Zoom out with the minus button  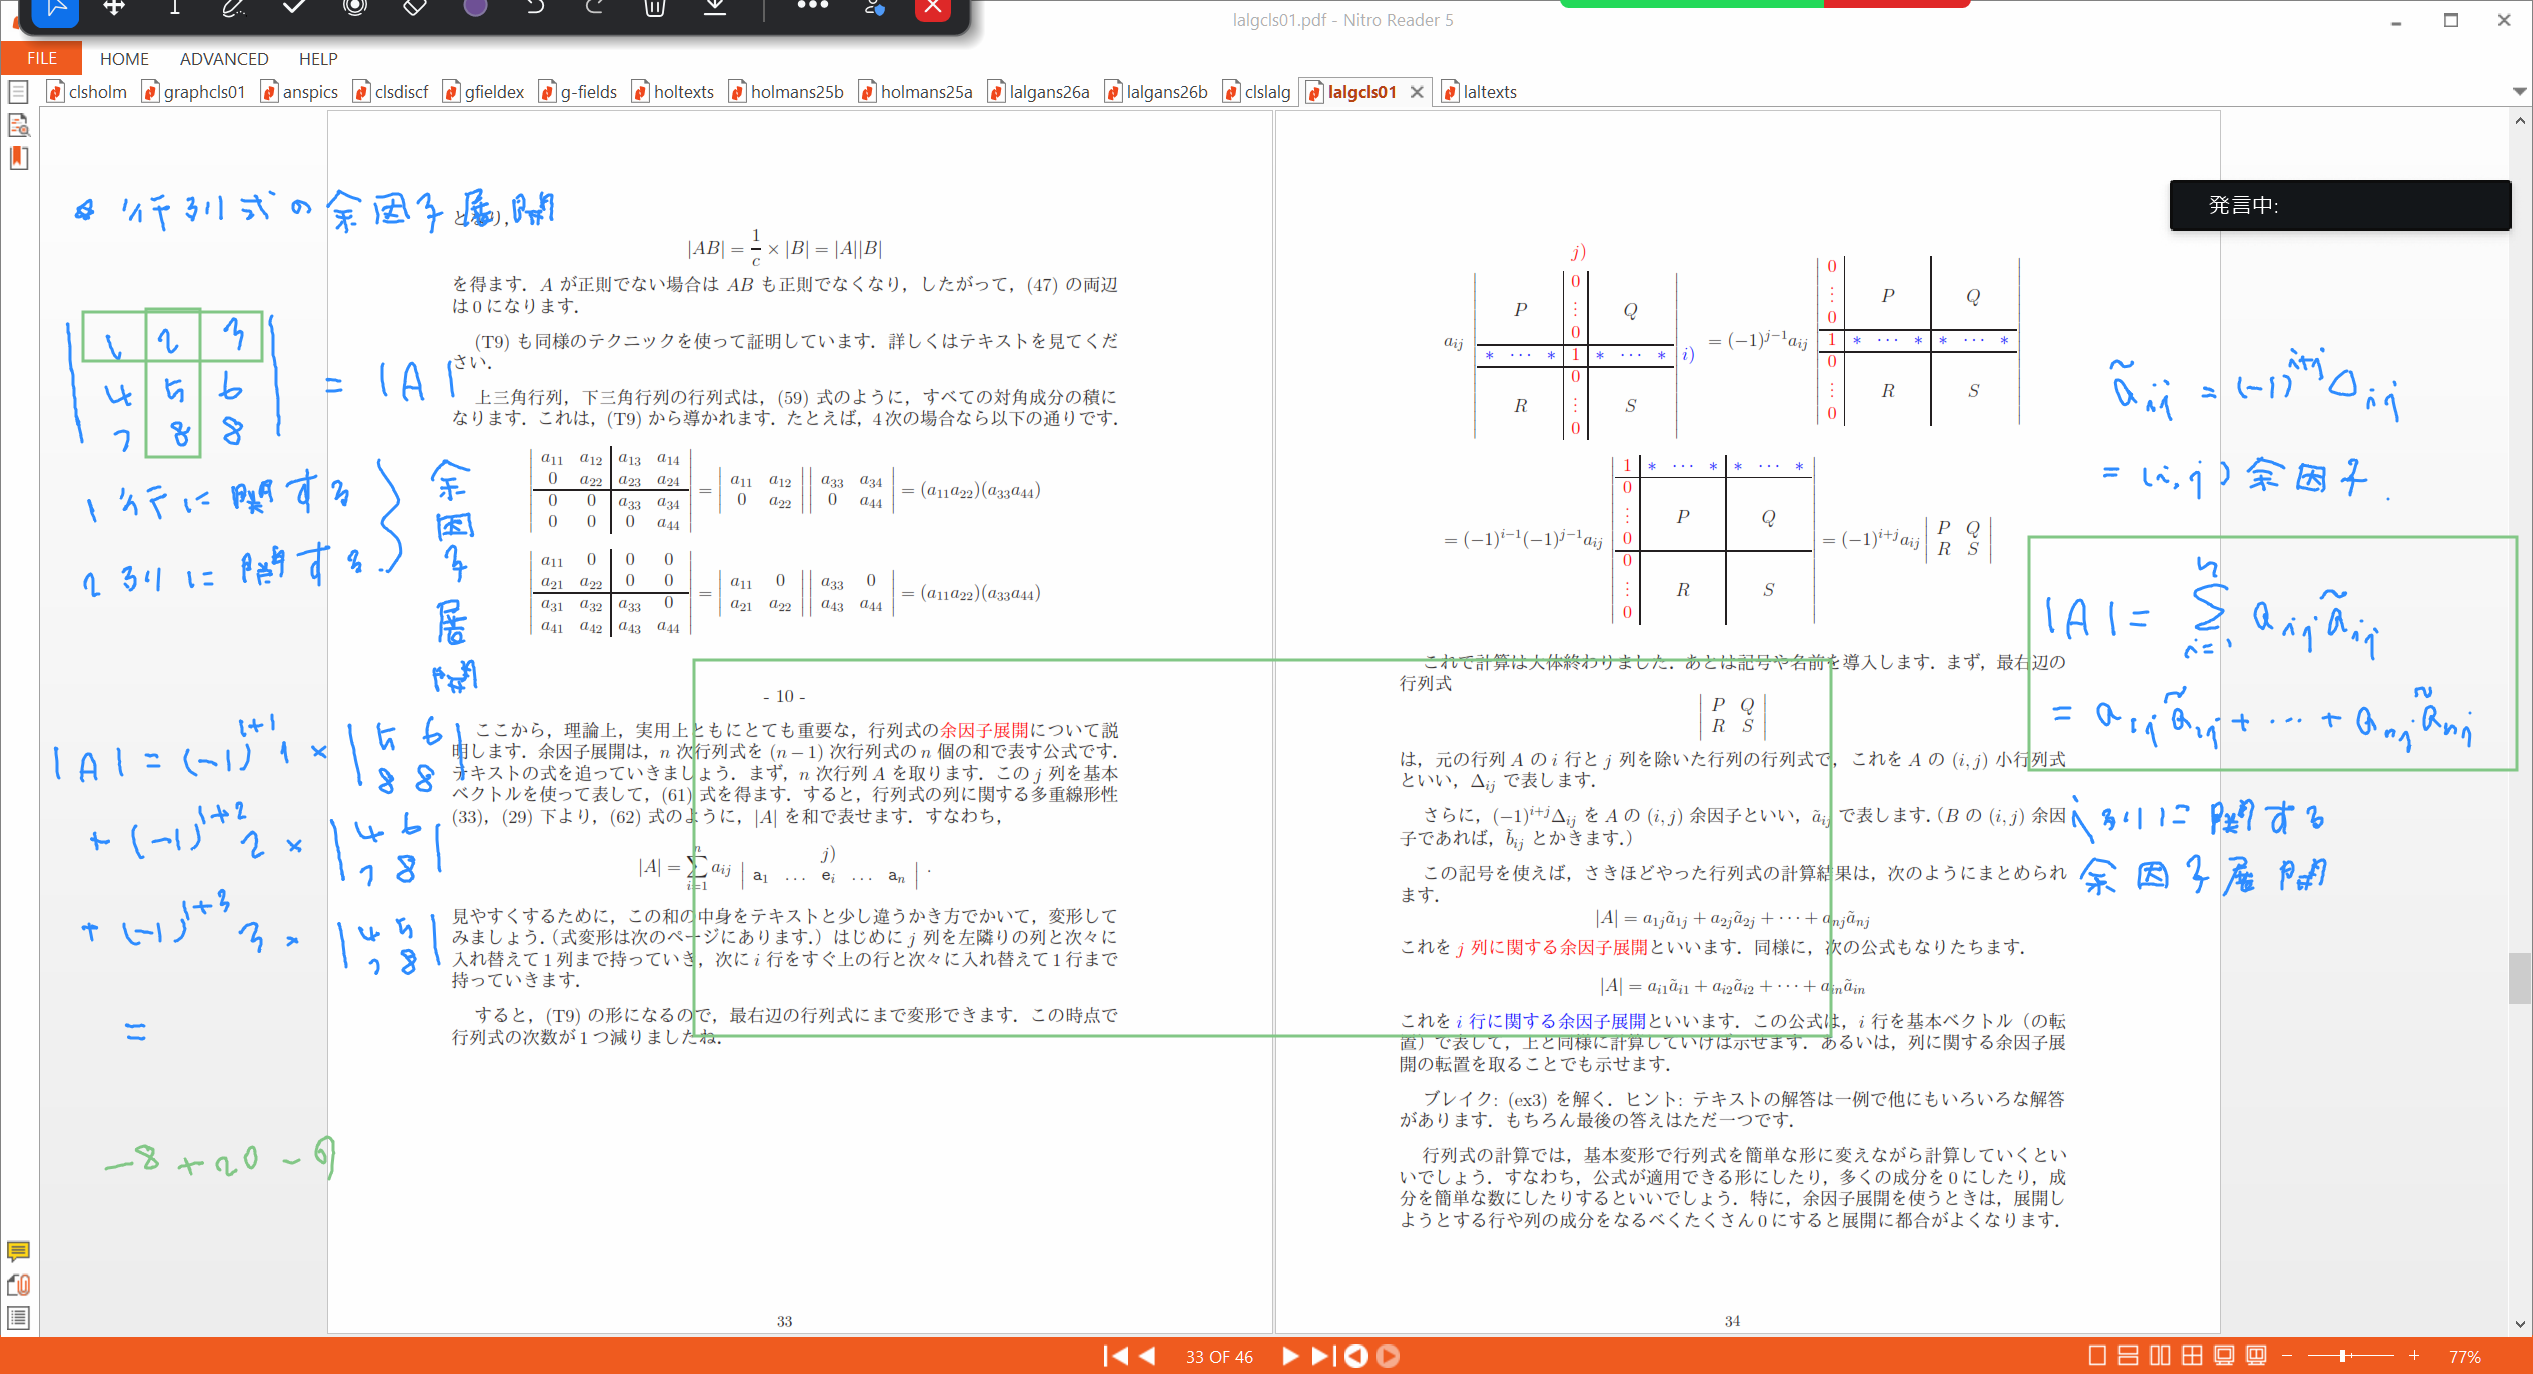[2286, 1356]
